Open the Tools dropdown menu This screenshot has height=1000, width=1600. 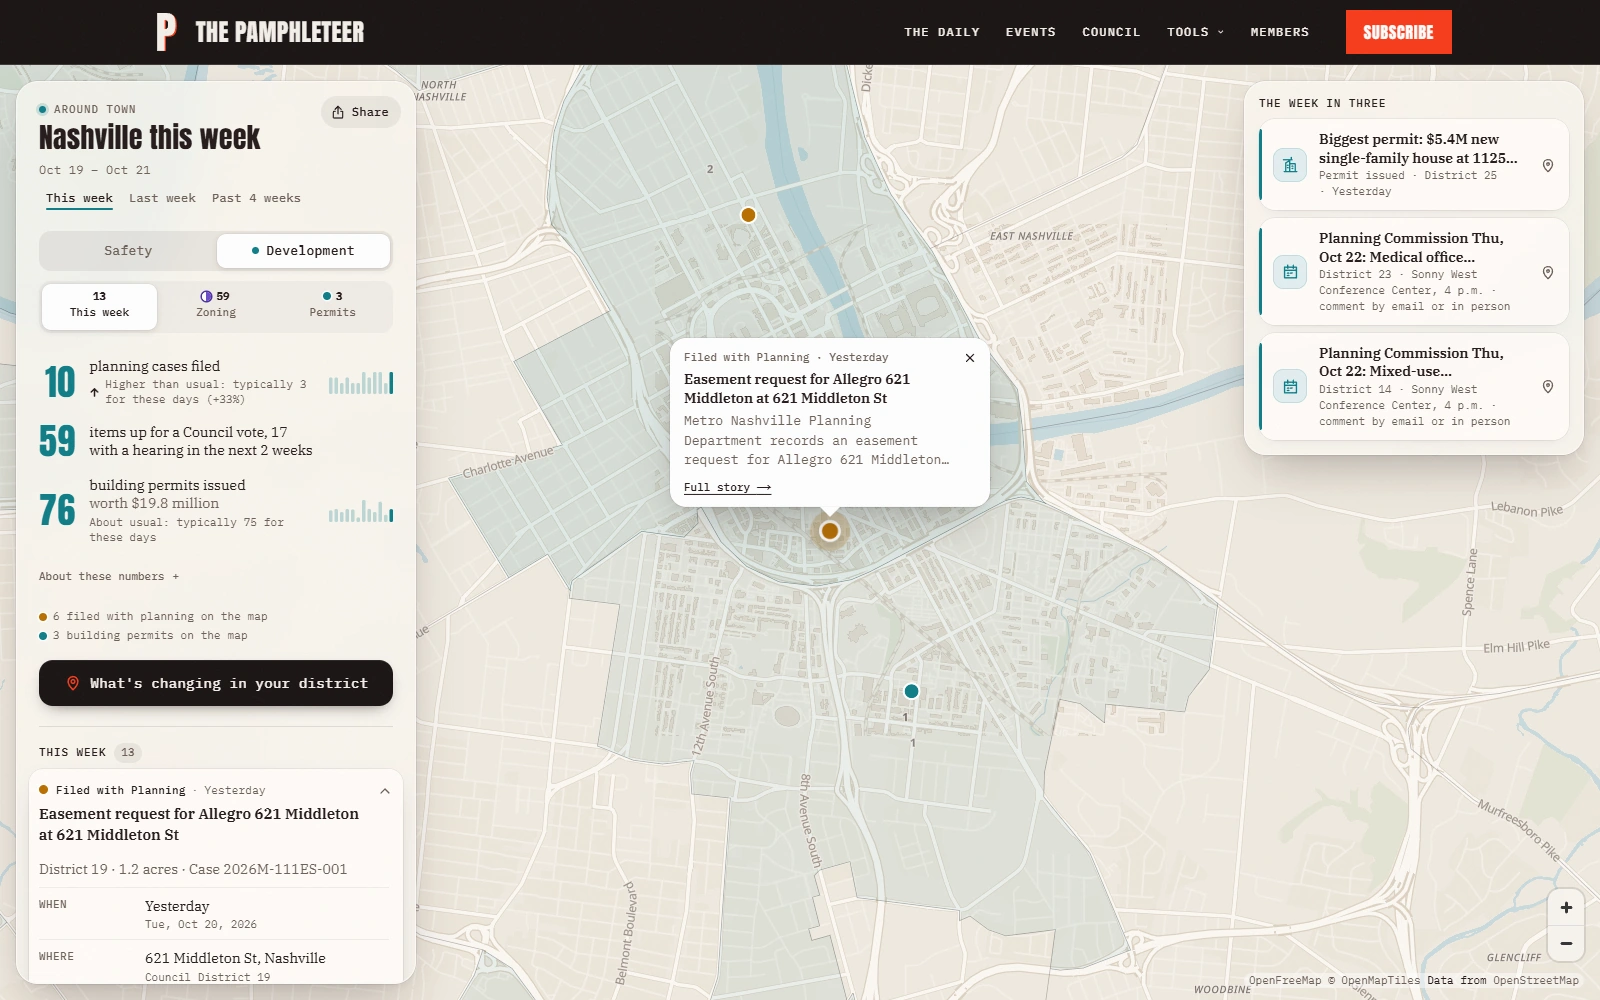pyautogui.click(x=1195, y=32)
